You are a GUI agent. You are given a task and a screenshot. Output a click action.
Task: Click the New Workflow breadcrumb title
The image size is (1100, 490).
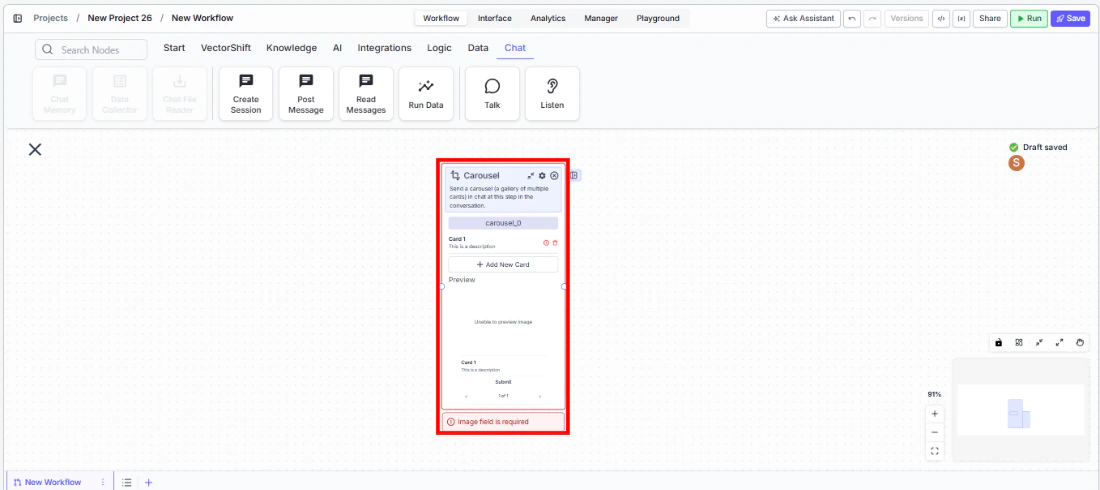pos(202,18)
